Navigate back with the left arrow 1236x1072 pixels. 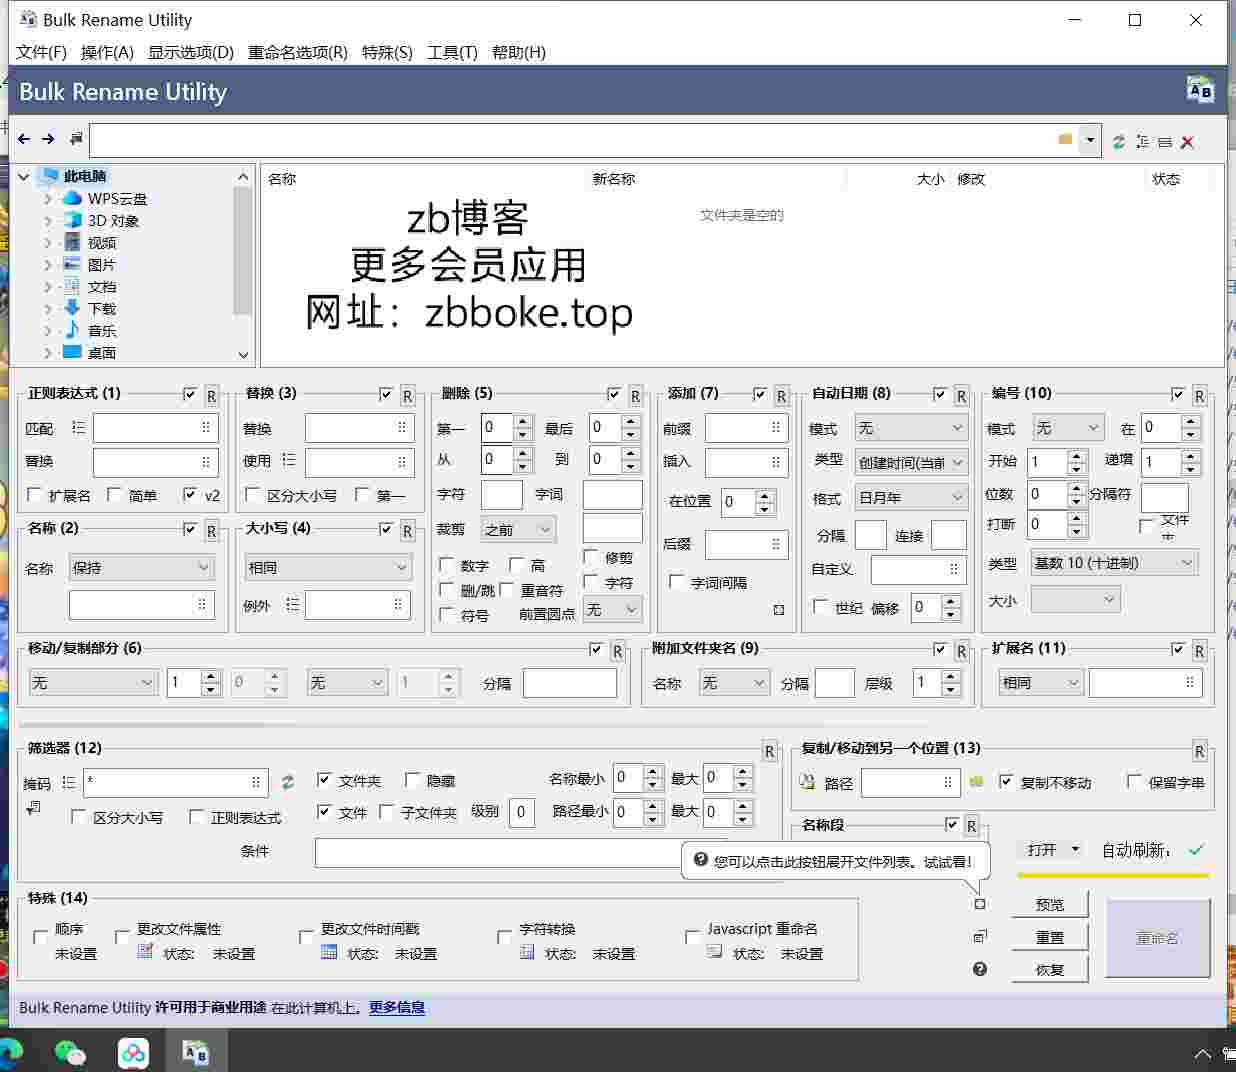click(x=24, y=139)
